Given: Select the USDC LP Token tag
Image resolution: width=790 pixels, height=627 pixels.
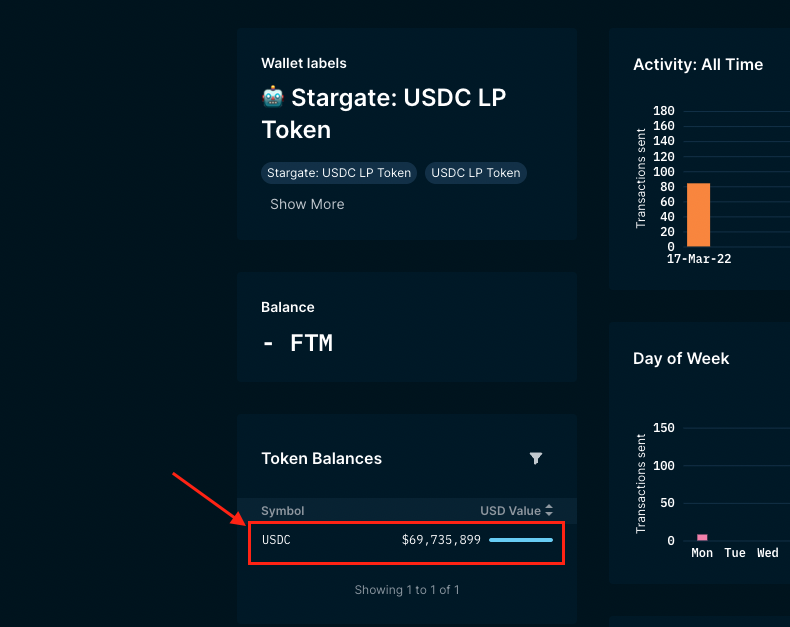Looking at the screenshot, I should click(x=476, y=173).
